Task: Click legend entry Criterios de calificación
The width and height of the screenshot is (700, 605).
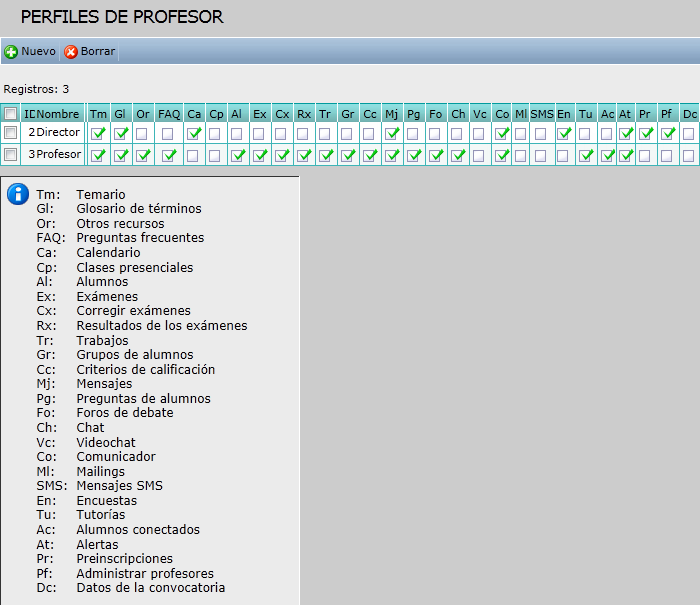Action: [x=146, y=369]
